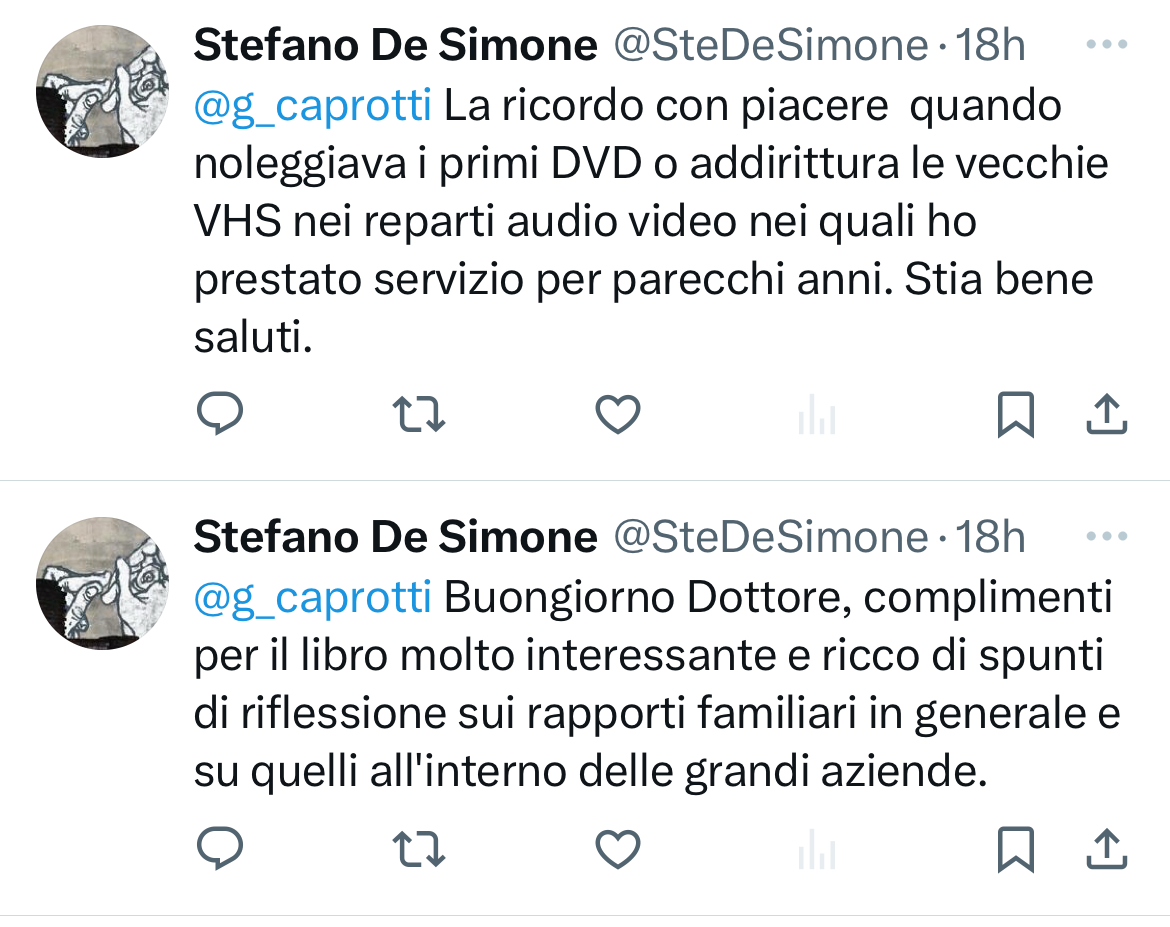
Task: Open first tweet's author name Stefano De Simone
Action: click(395, 45)
